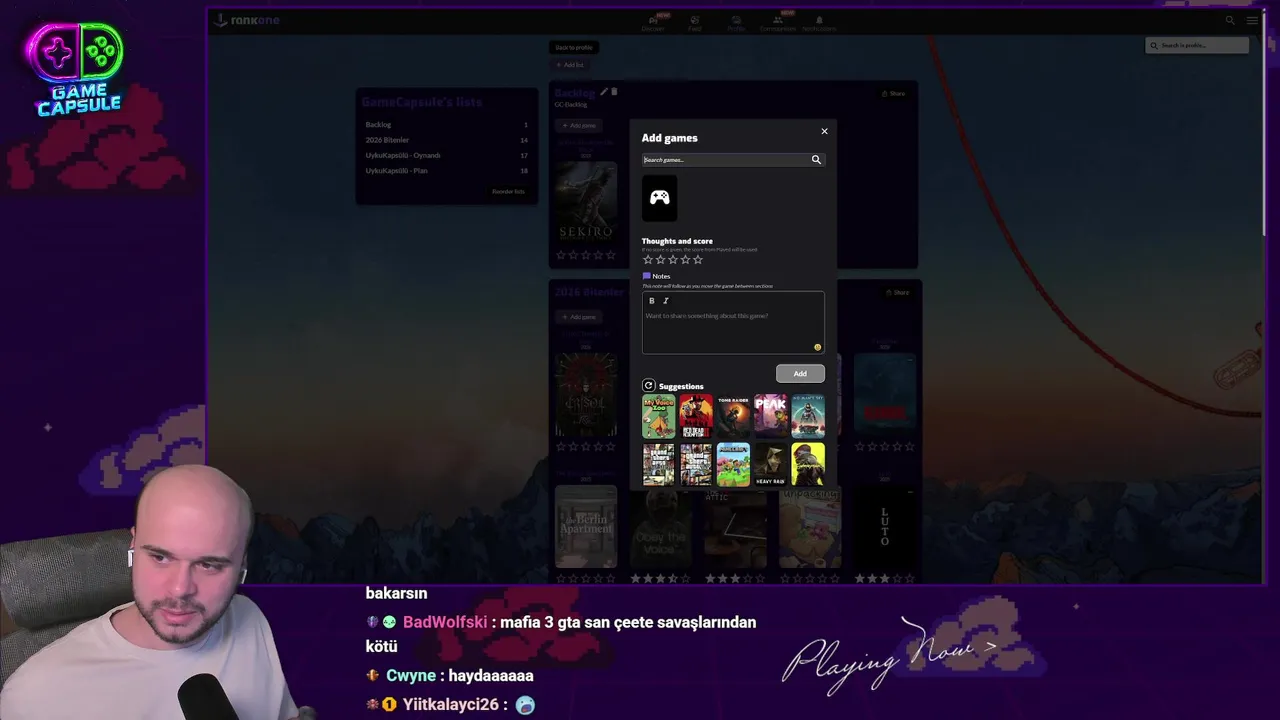Select Red Dead Redemption suggestion
The height and width of the screenshot is (720, 1280).
696,416
